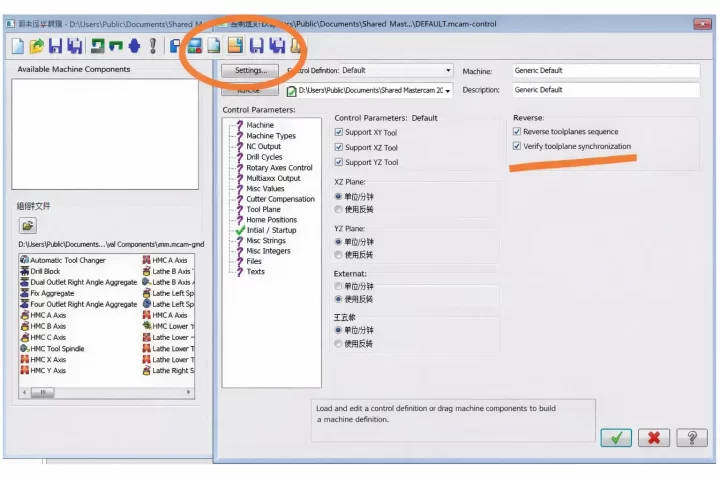Image resolution: width=720 pixels, height=480 pixels.
Task: Click the Save All double-disk icon in the back toolbar
Action: tap(75, 46)
